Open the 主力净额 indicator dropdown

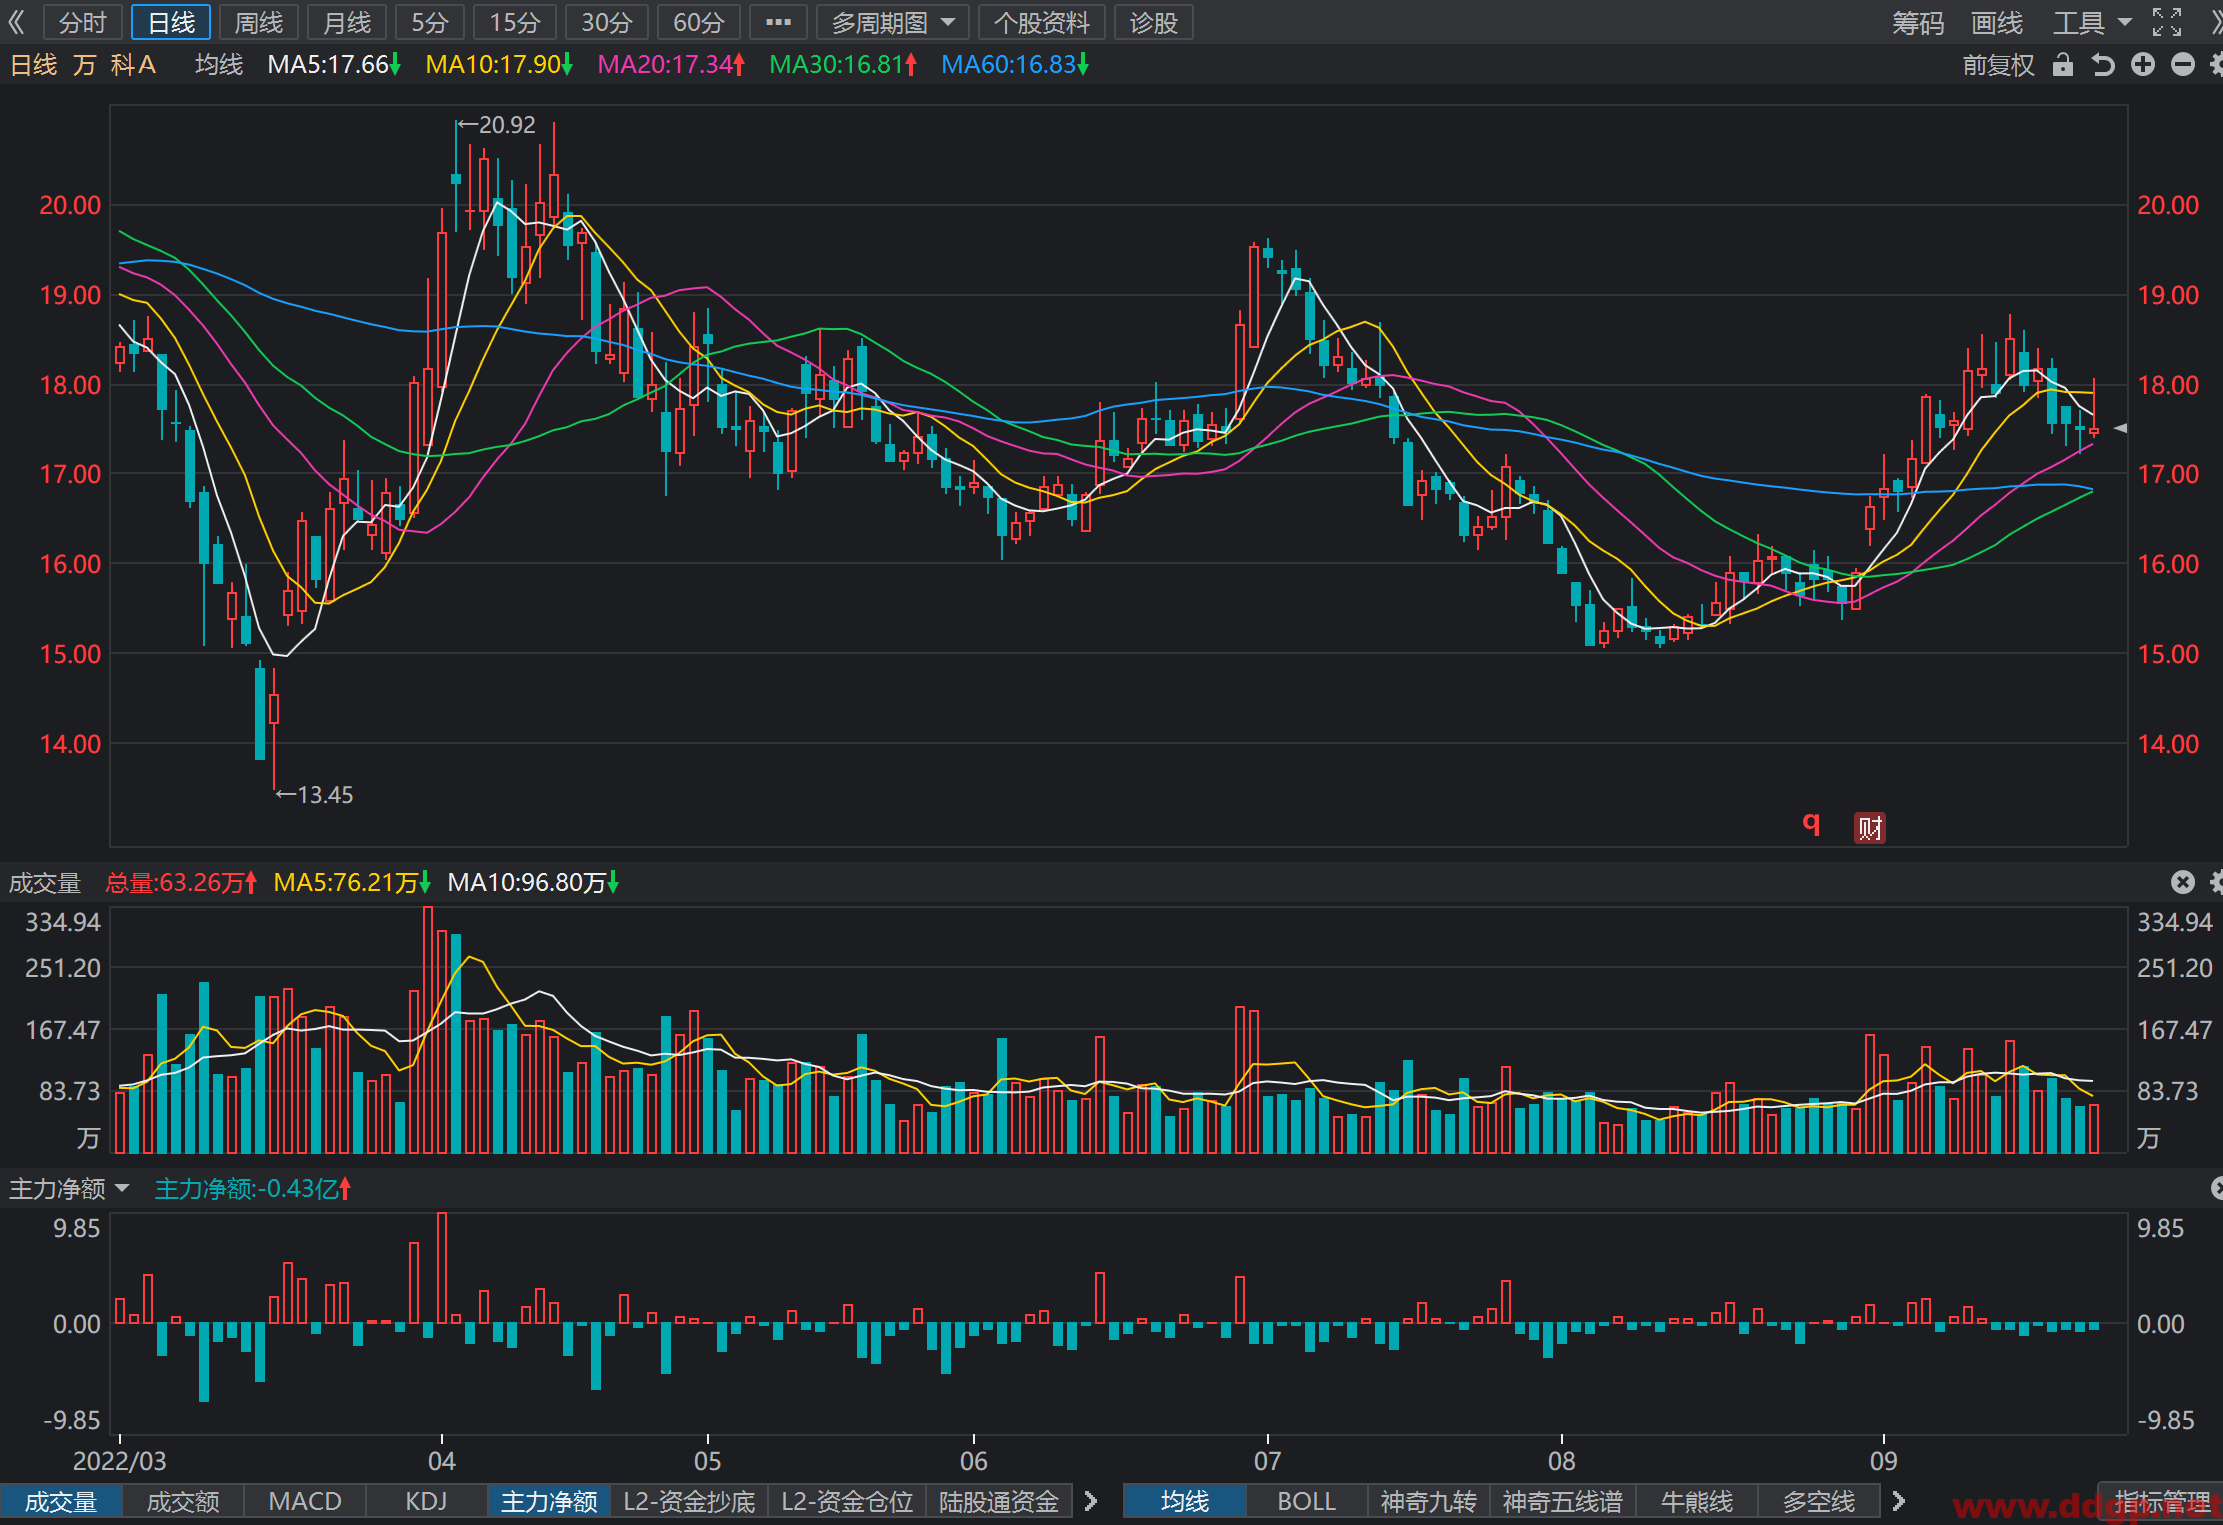click(x=69, y=1189)
